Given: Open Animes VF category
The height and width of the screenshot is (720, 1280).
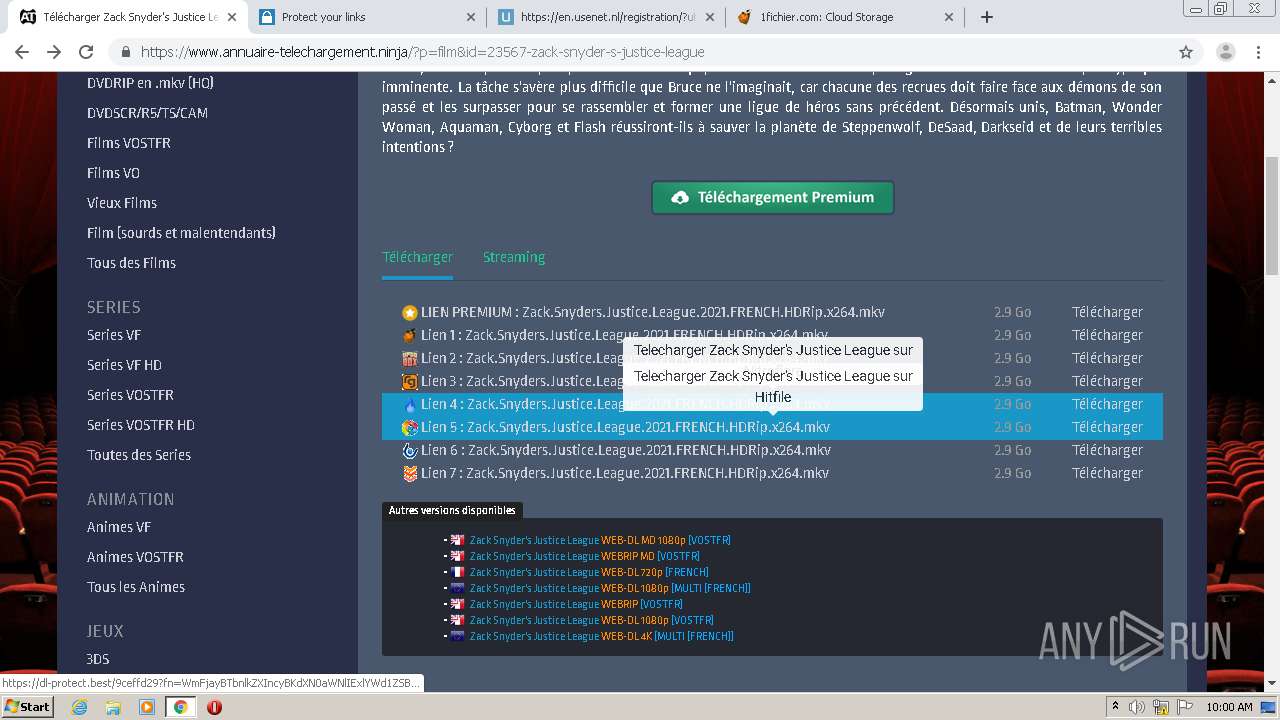Looking at the screenshot, I should coord(119,527).
